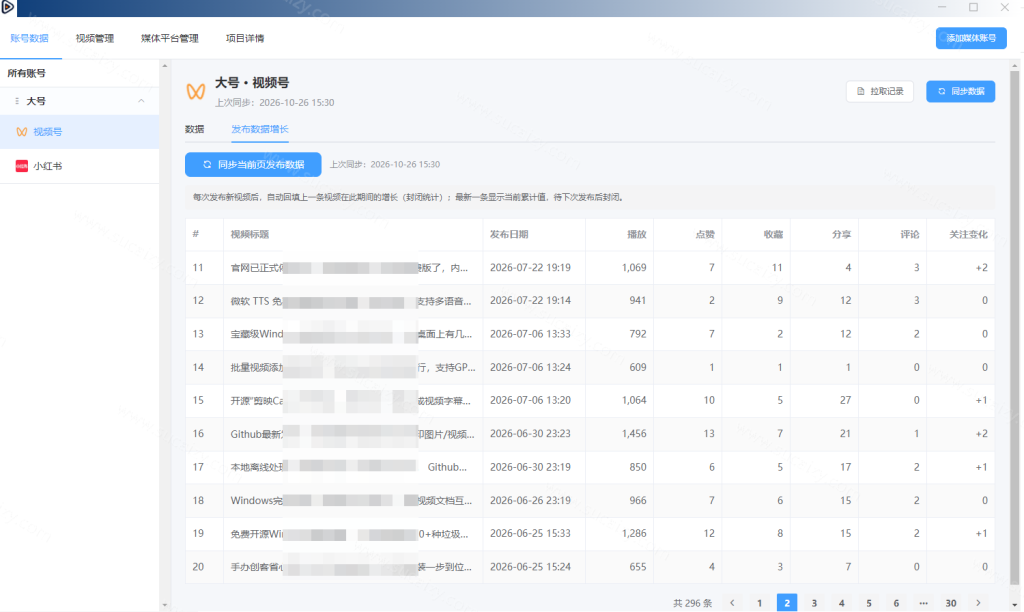
Task: Click 所有账号 sidebar heading
Action: 27,74
